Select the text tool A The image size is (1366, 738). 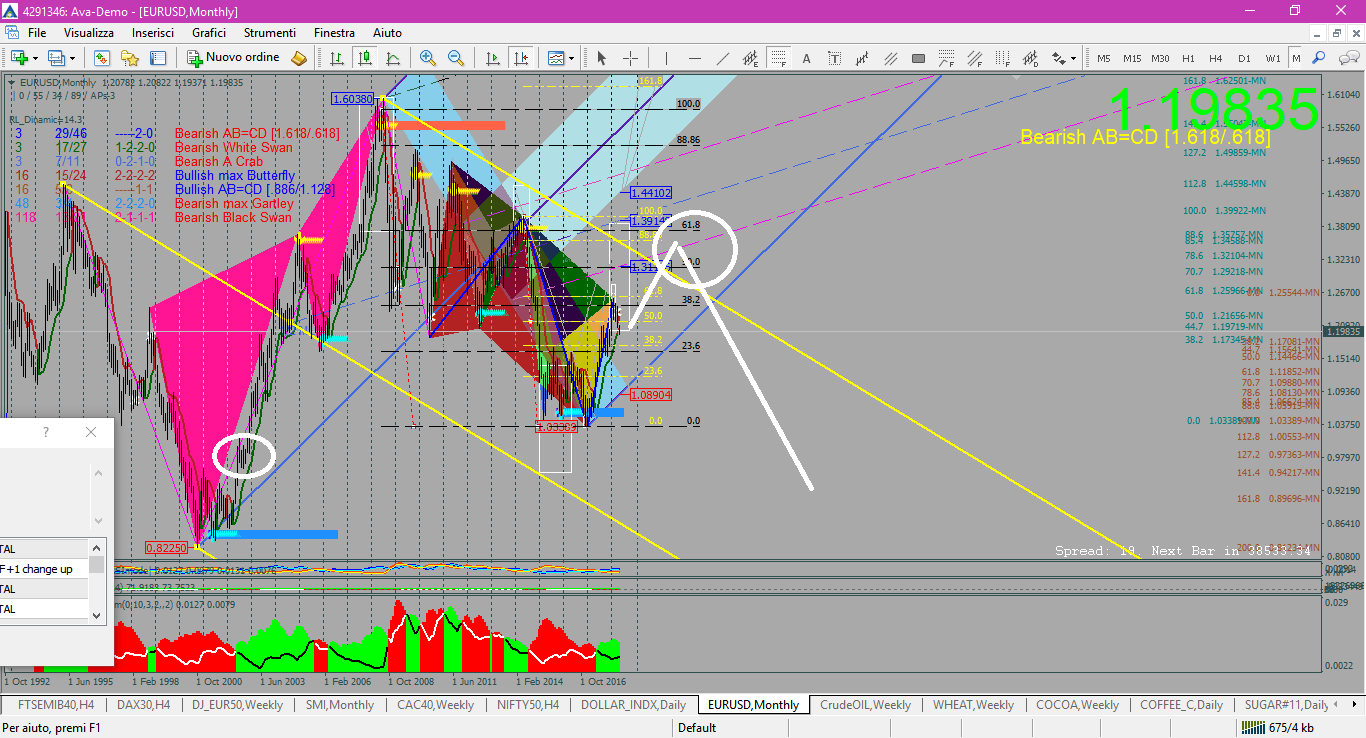click(806, 58)
